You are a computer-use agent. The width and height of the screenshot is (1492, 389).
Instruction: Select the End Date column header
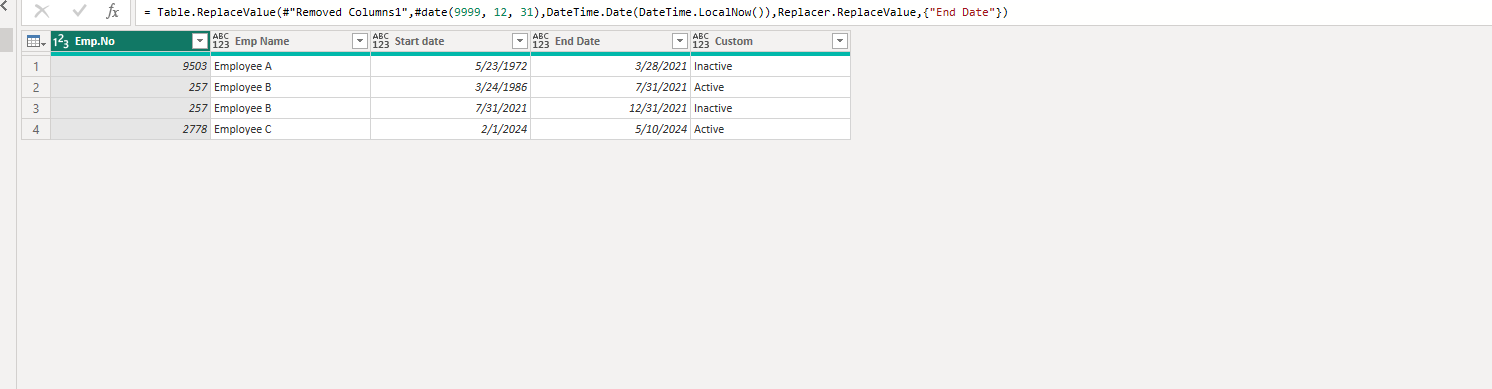click(x=611, y=41)
